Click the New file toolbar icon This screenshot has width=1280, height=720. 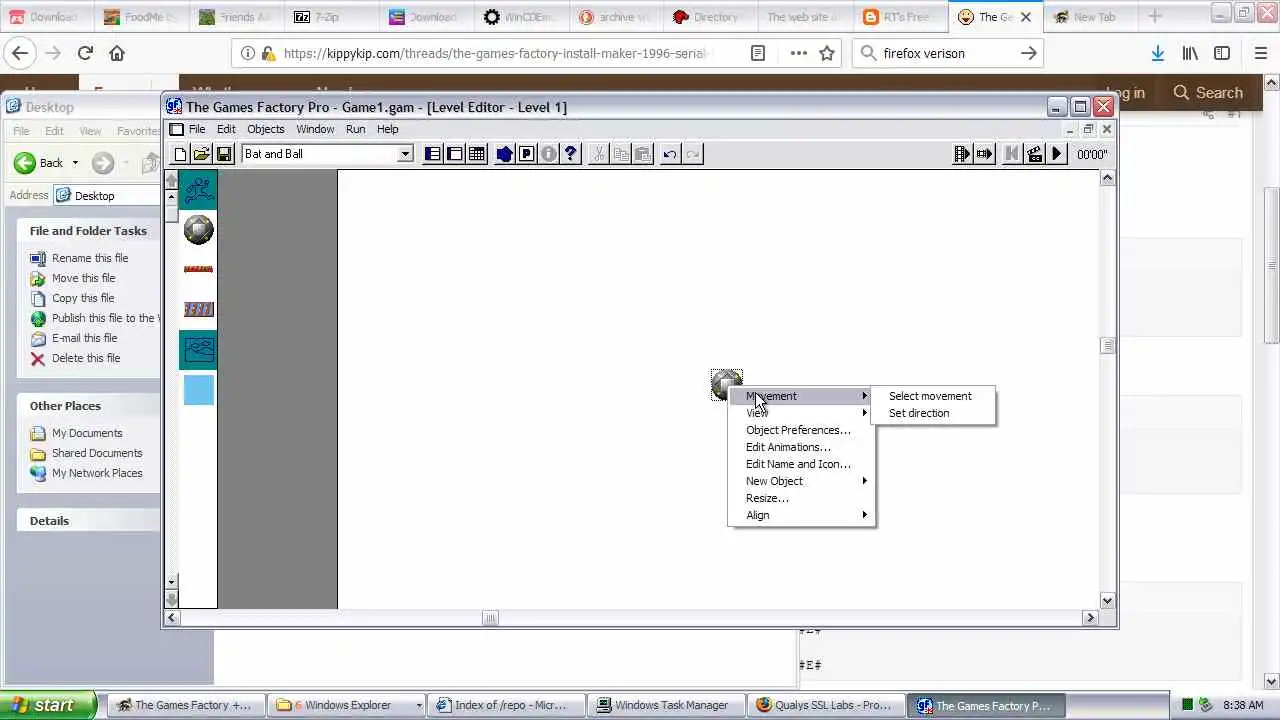coord(180,154)
